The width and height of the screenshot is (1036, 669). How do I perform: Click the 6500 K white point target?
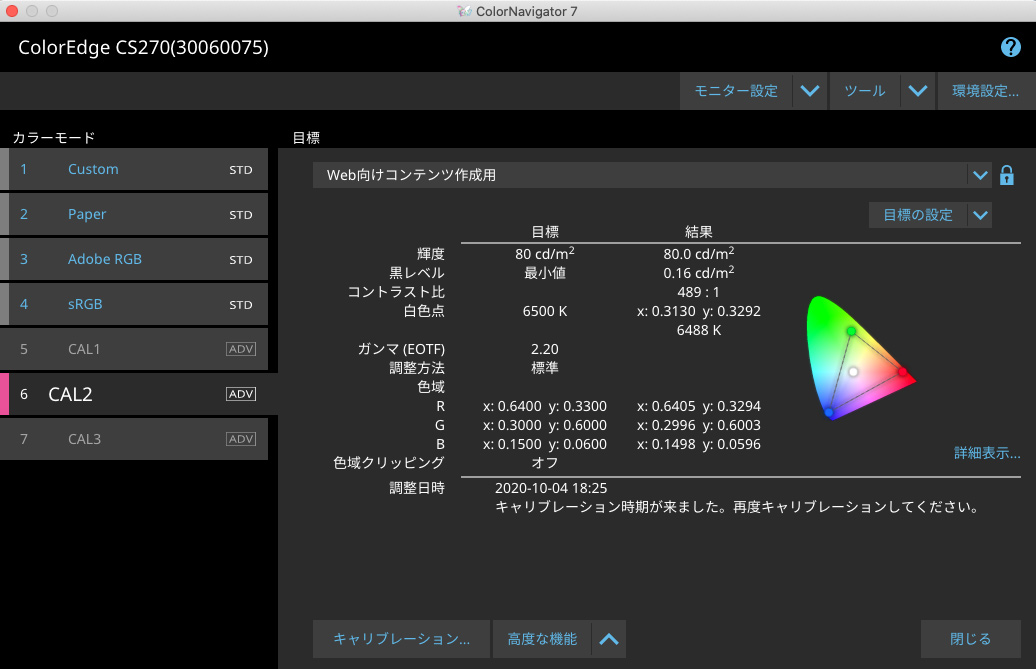tap(545, 311)
